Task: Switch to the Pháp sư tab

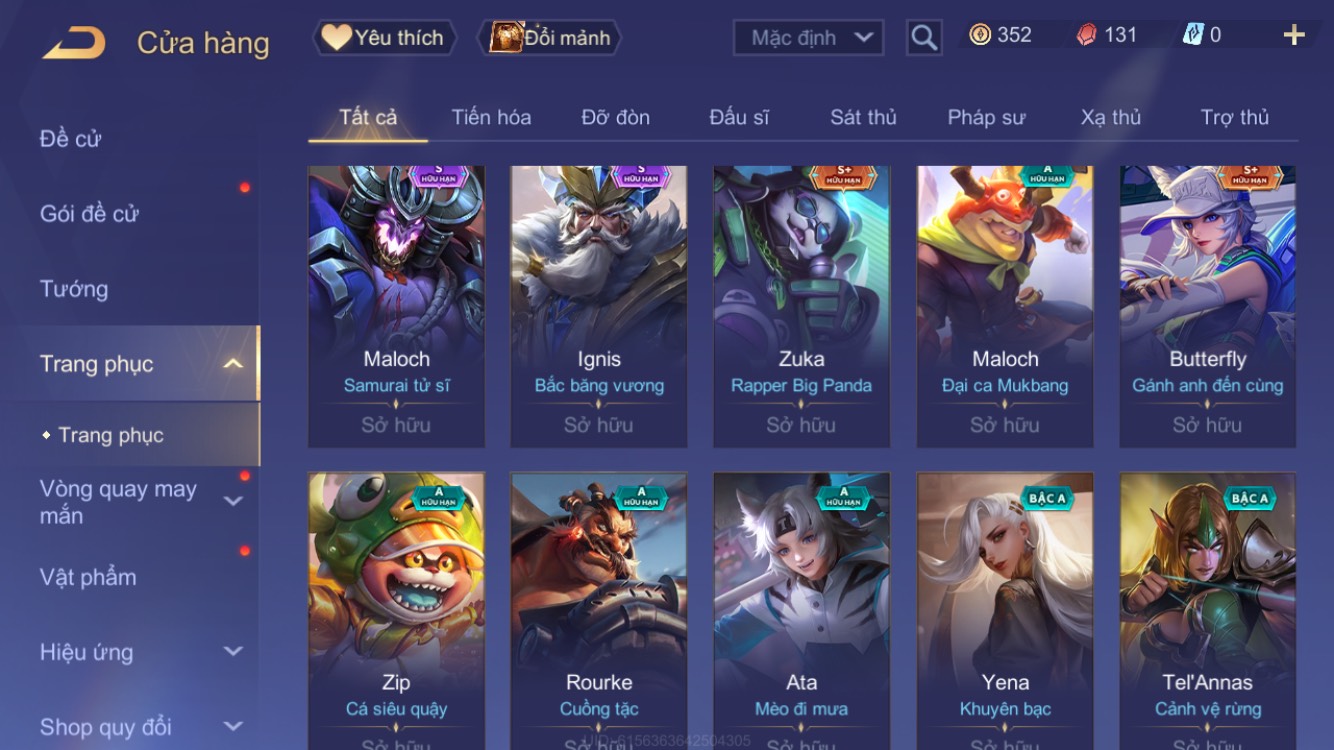Action: tap(986, 117)
